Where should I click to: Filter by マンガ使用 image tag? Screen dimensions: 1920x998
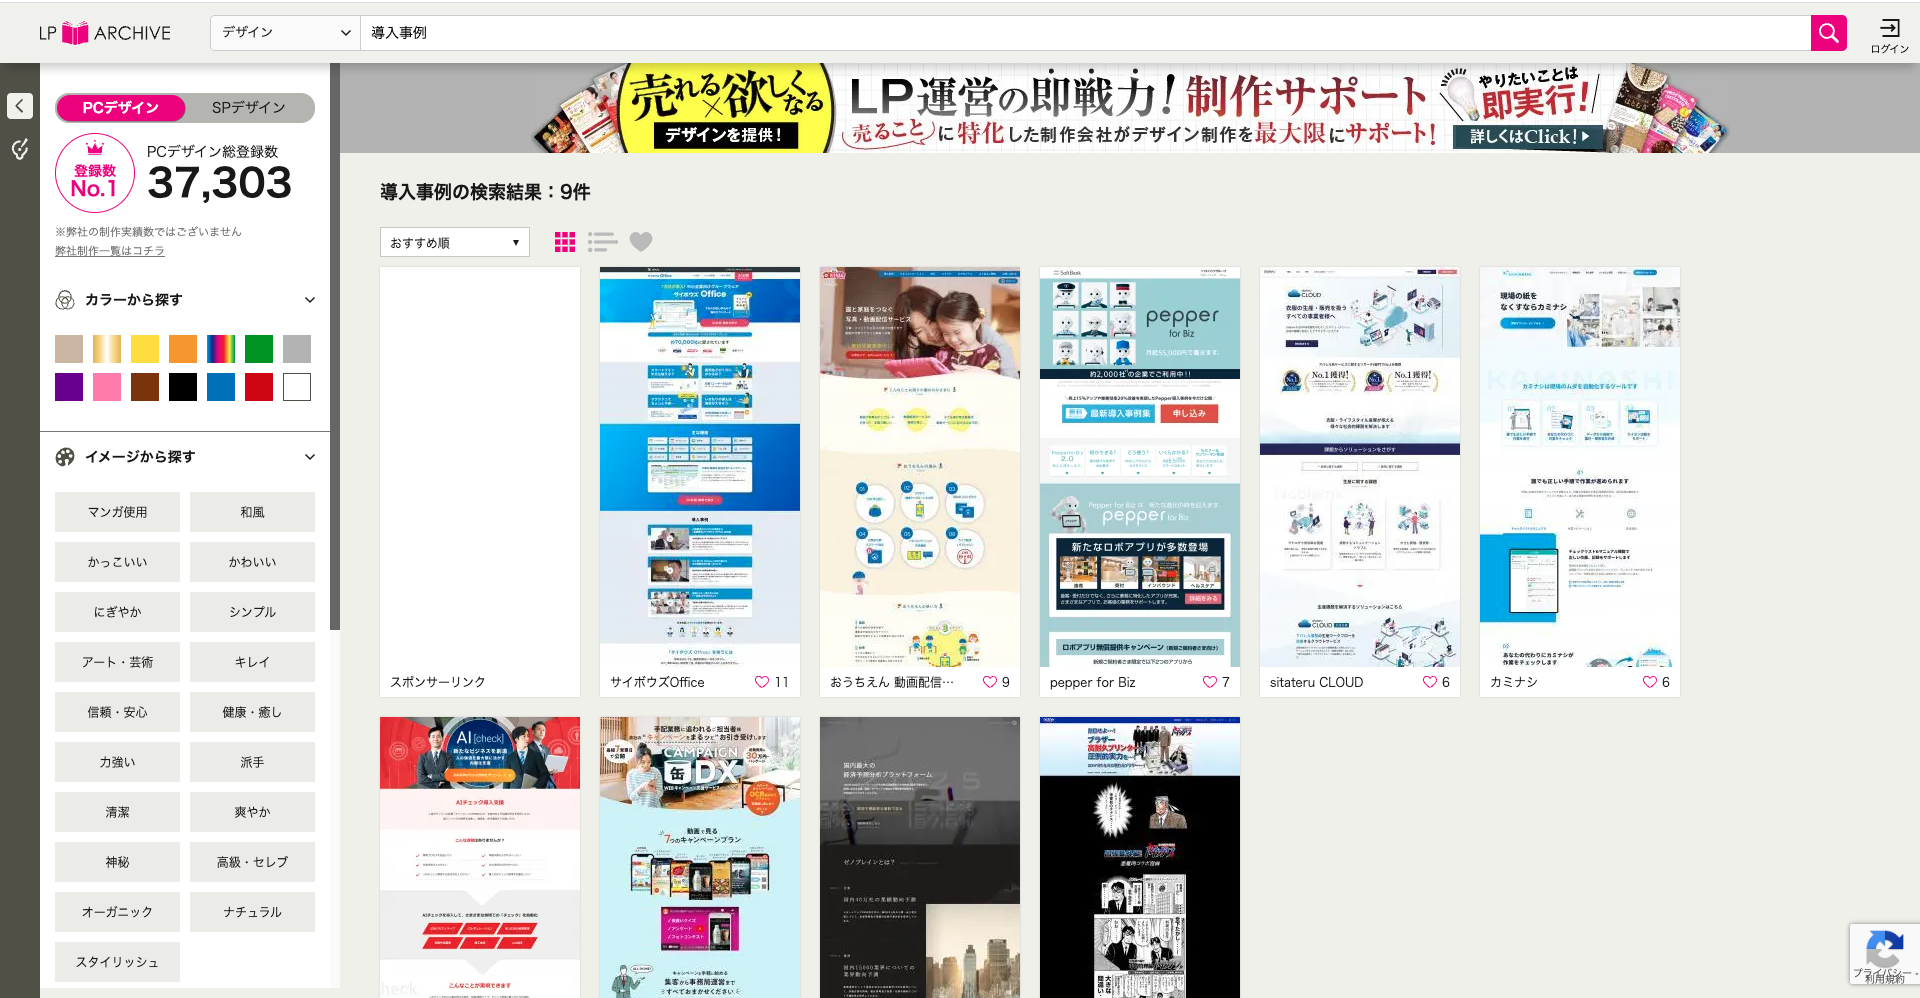(x=117, y=512)
